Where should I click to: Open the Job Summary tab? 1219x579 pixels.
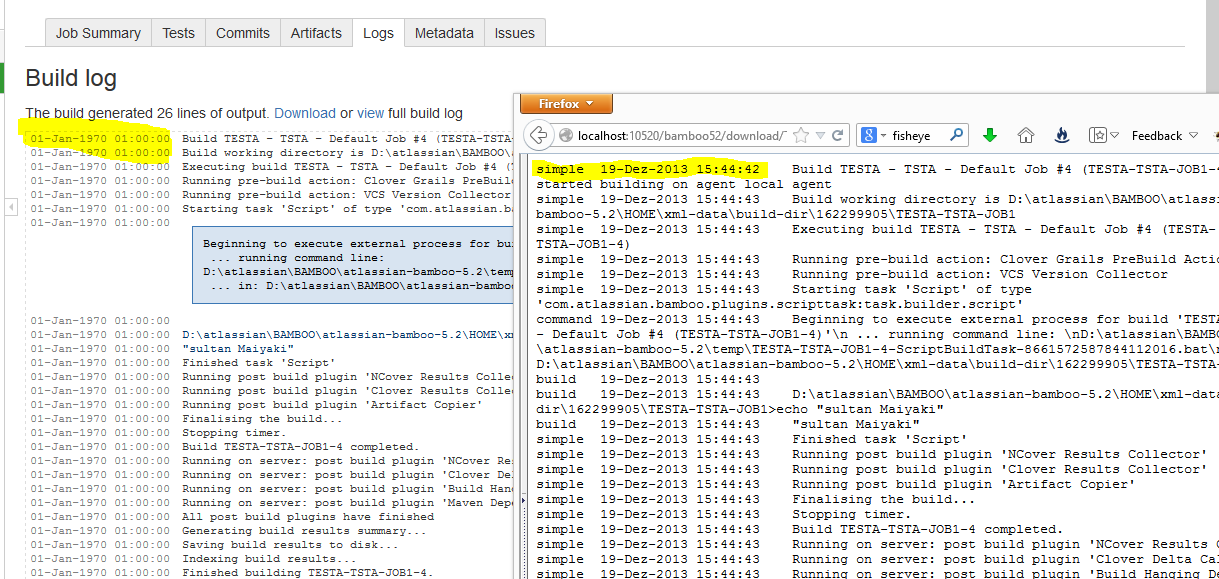tap(98, 33)
